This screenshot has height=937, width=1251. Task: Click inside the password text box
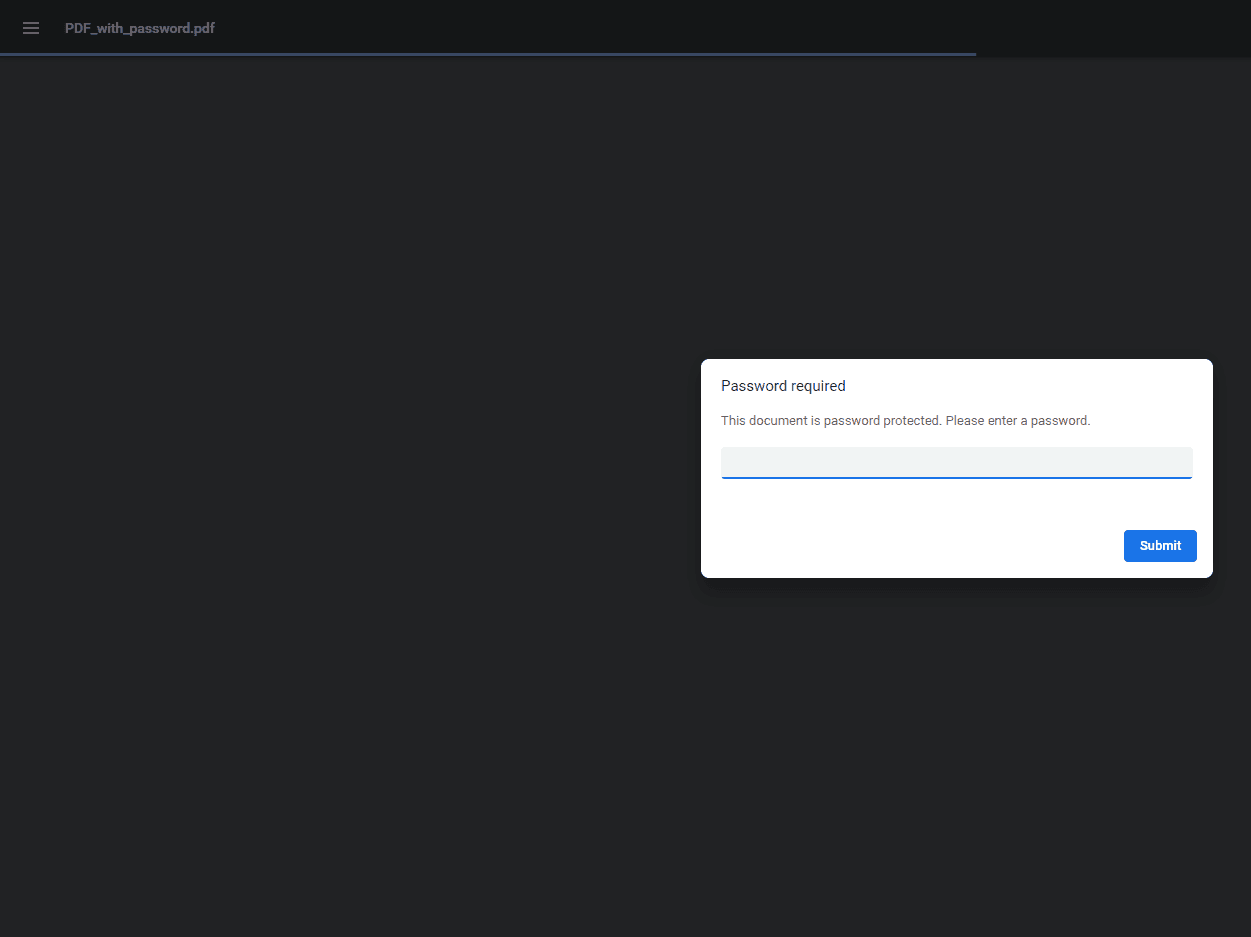[956, 462]
